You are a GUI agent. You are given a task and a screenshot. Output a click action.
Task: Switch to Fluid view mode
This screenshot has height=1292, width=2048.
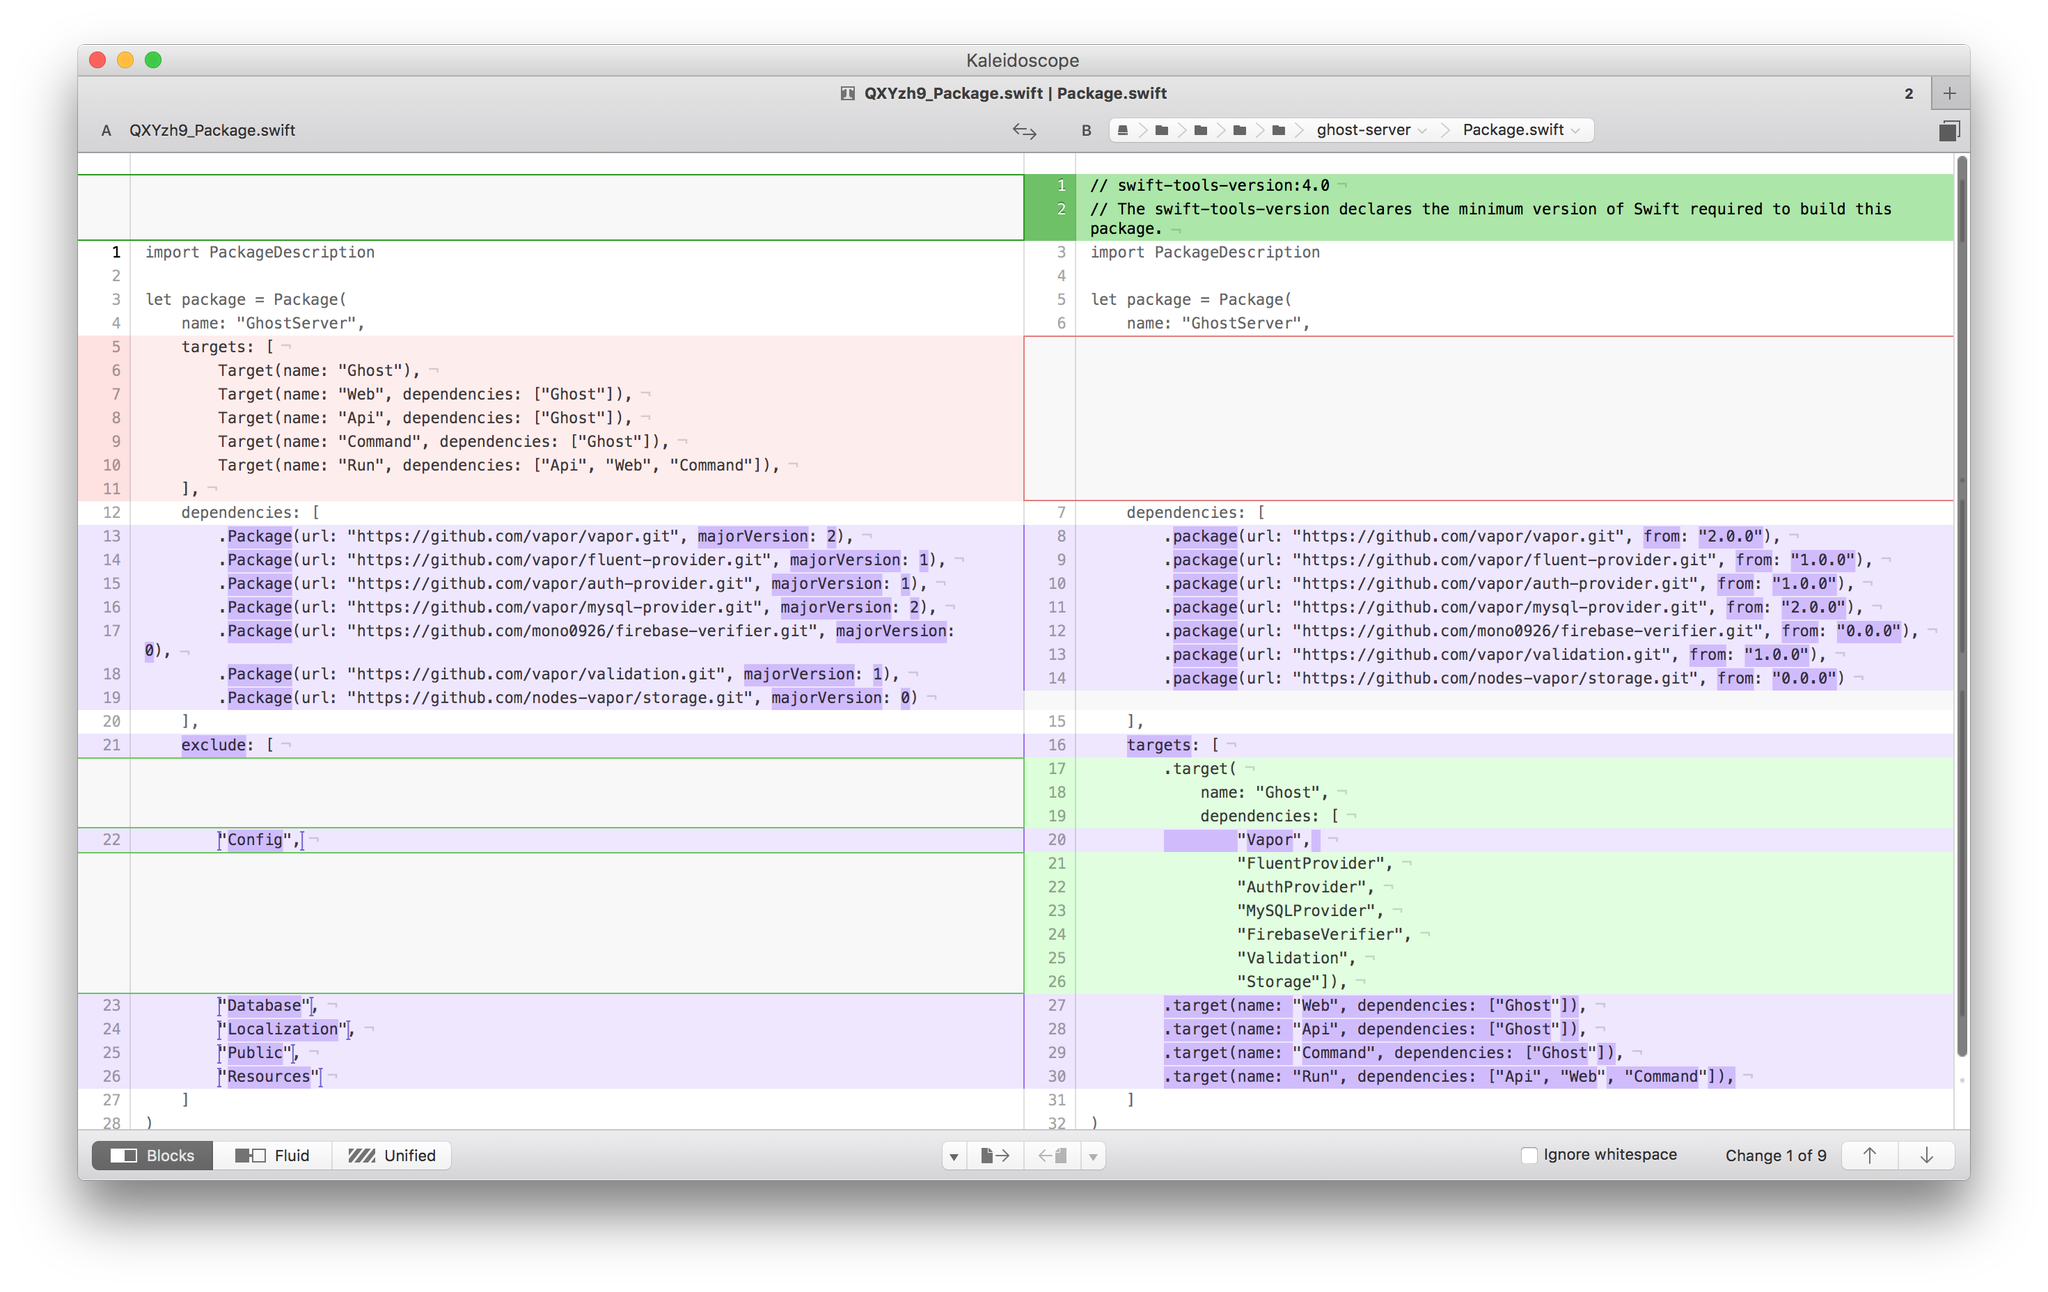click(x=272, y=1156)
